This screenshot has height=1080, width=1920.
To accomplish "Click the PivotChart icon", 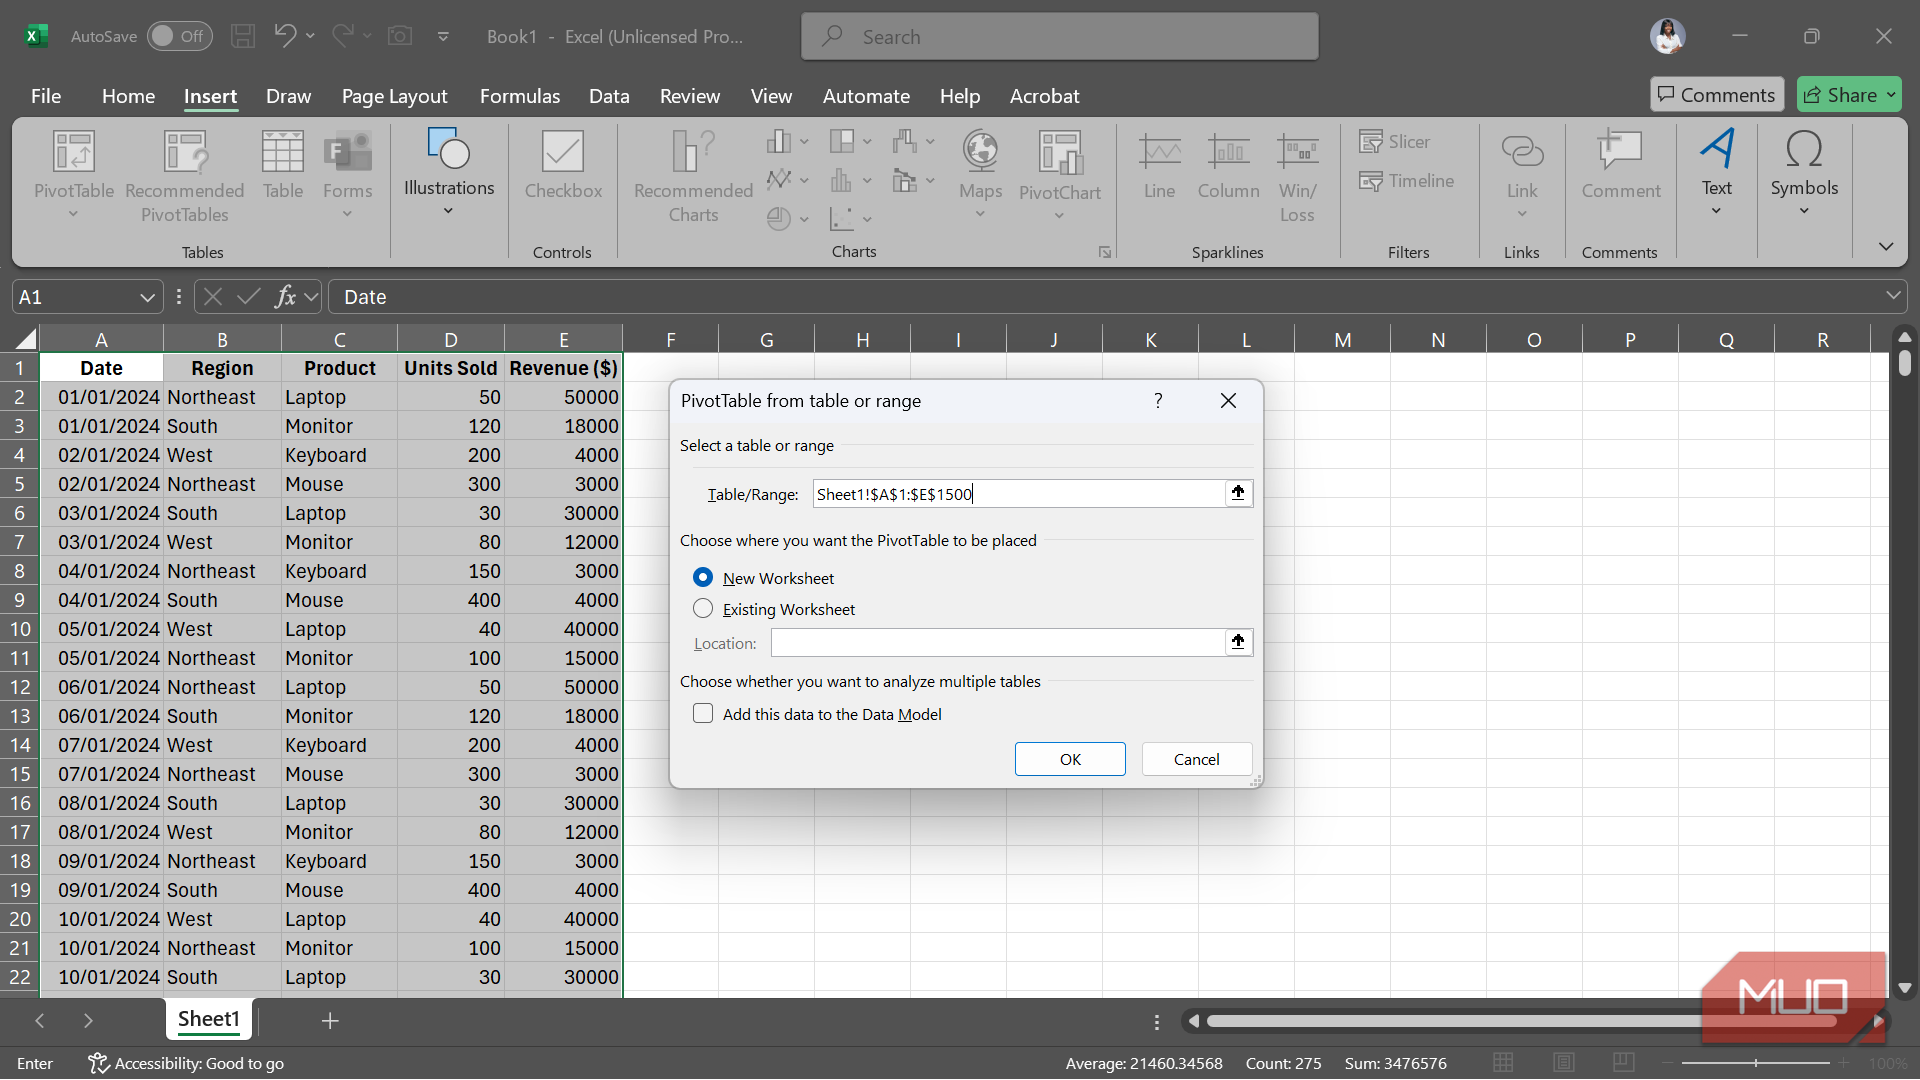I will click(1060, 153).
